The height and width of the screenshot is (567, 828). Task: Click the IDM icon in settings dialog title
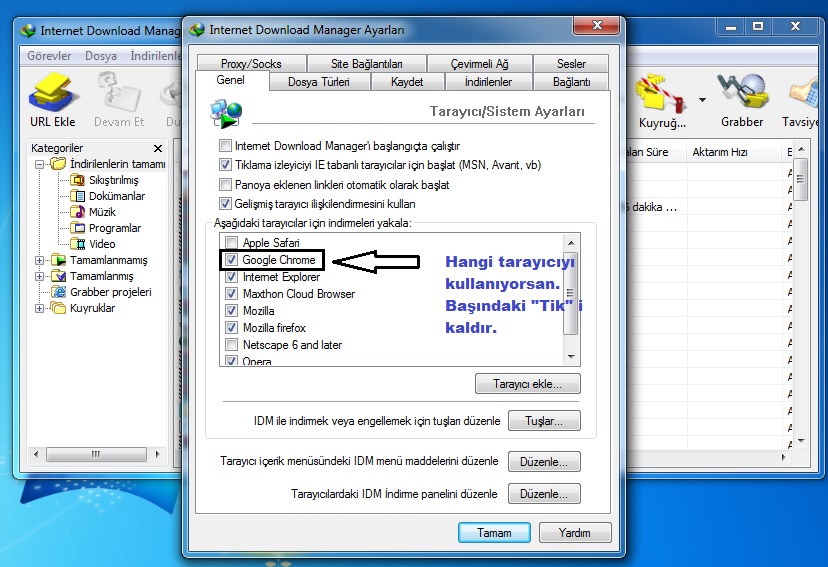[x=197, y=30]
